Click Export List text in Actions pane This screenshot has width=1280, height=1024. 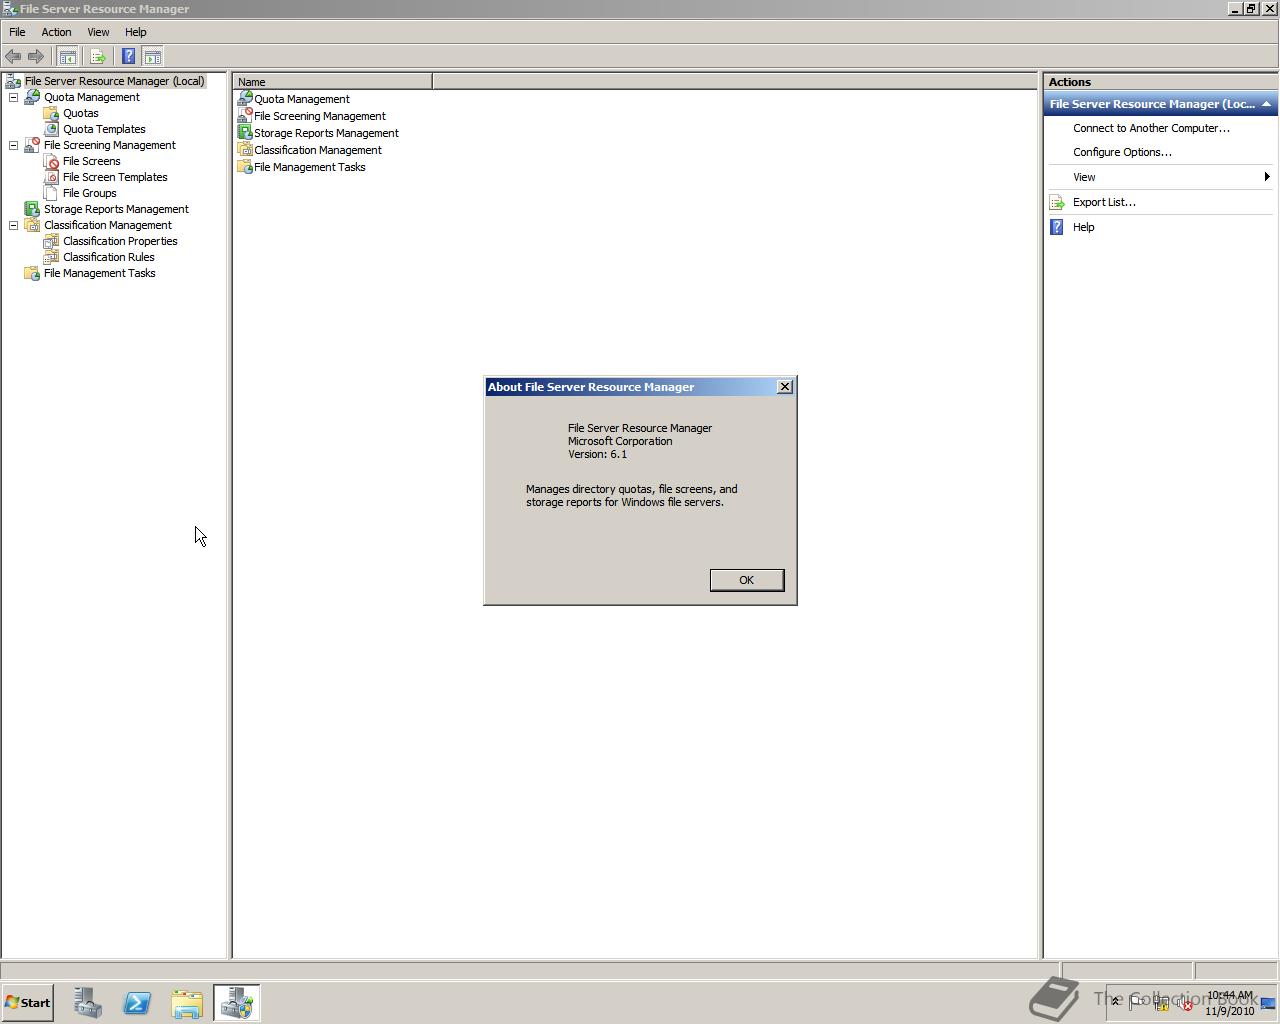point(1104,202)
